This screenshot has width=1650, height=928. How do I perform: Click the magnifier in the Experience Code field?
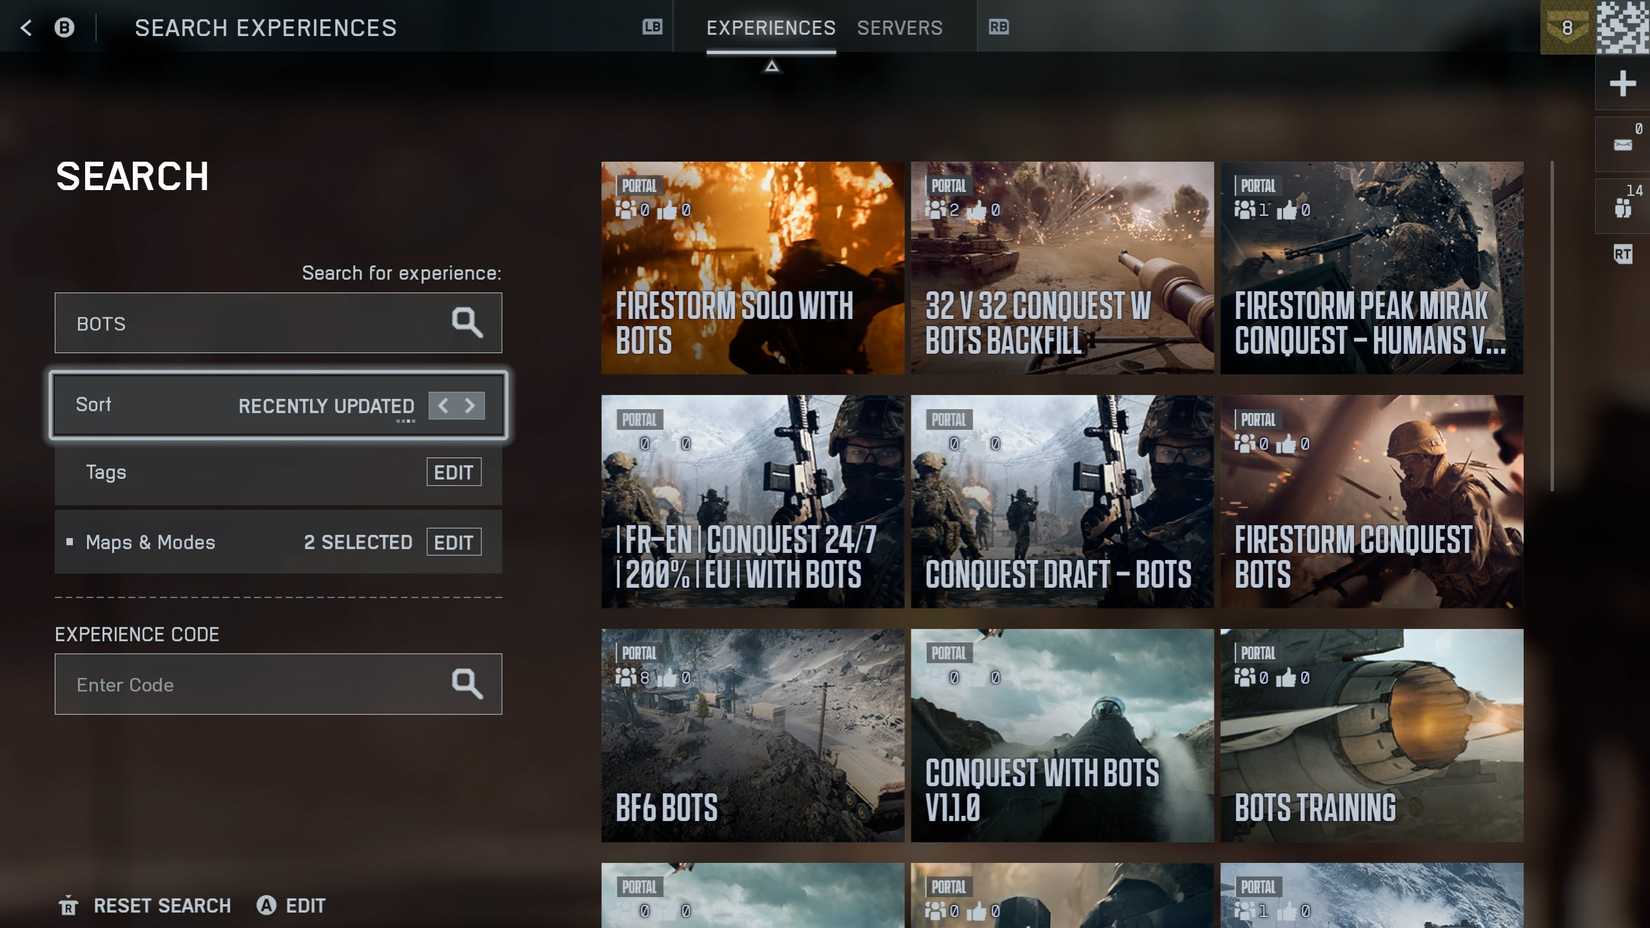tap(466, 684)
